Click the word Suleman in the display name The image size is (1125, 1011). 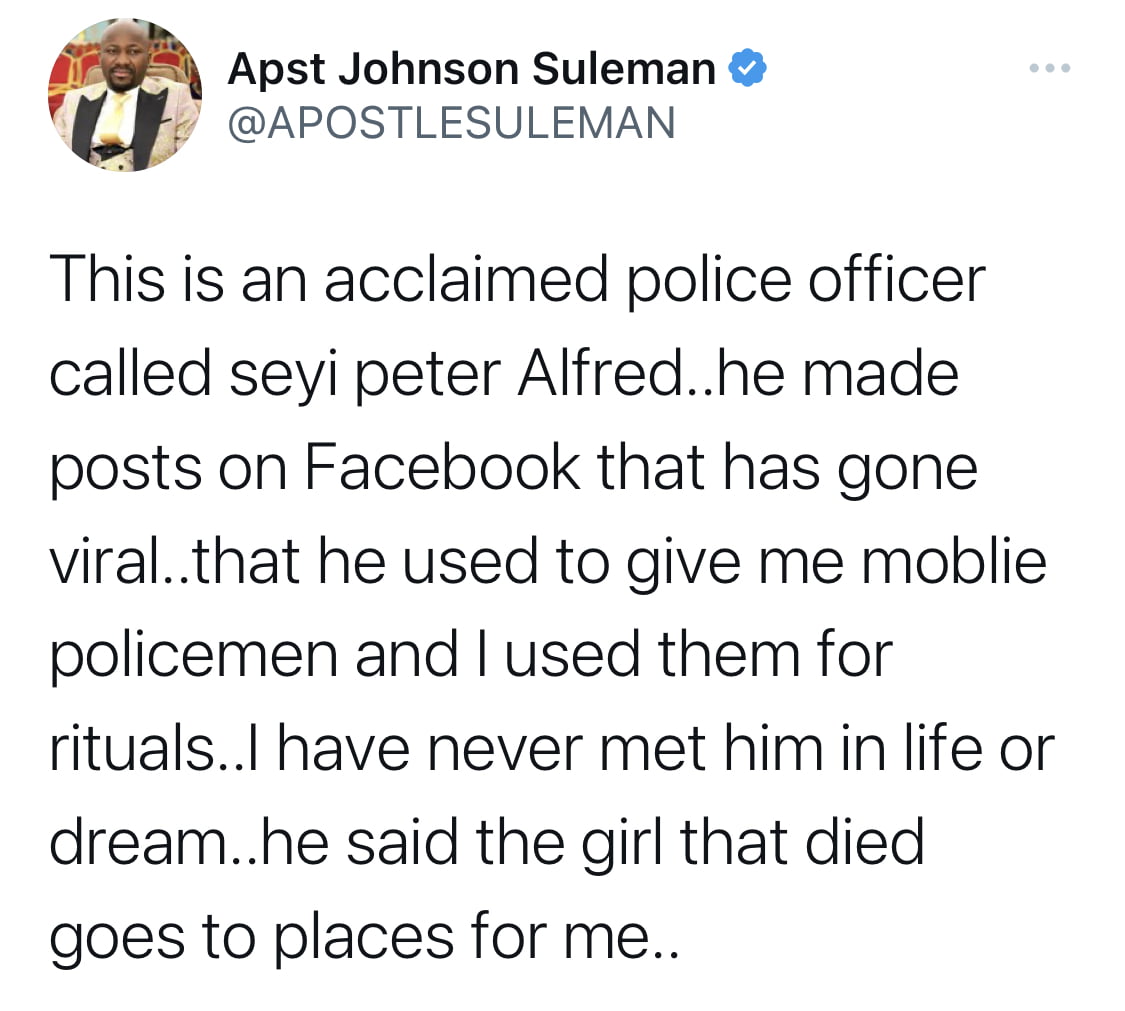pyautogui.click(x=623, y=69)
